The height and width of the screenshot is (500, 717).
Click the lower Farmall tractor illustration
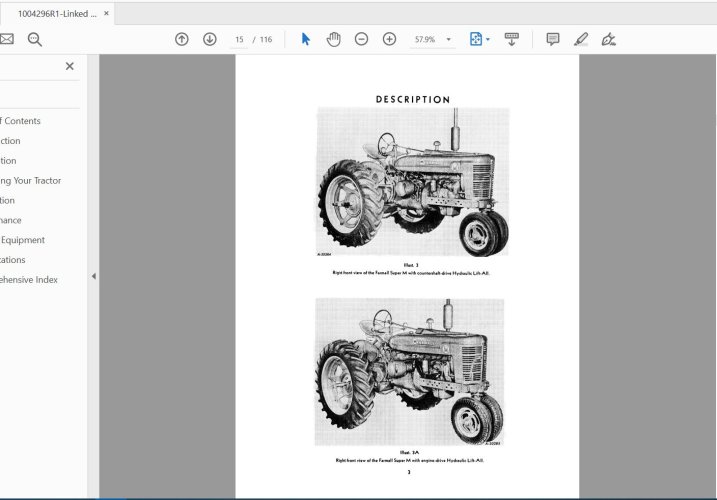tap(409, 372)
